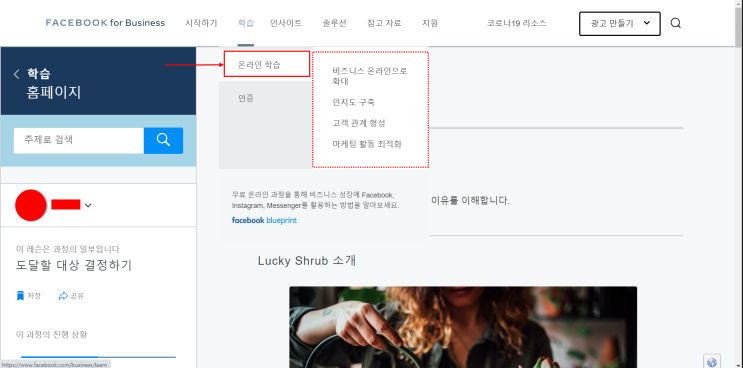
Task: Click the 주제로 검색 search field
Action: pyautogui.click(x=79, y=140)
